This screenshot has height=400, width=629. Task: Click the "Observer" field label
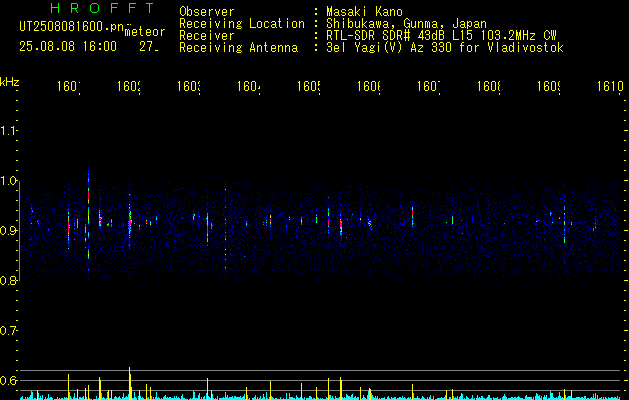[x=207, y=11]
